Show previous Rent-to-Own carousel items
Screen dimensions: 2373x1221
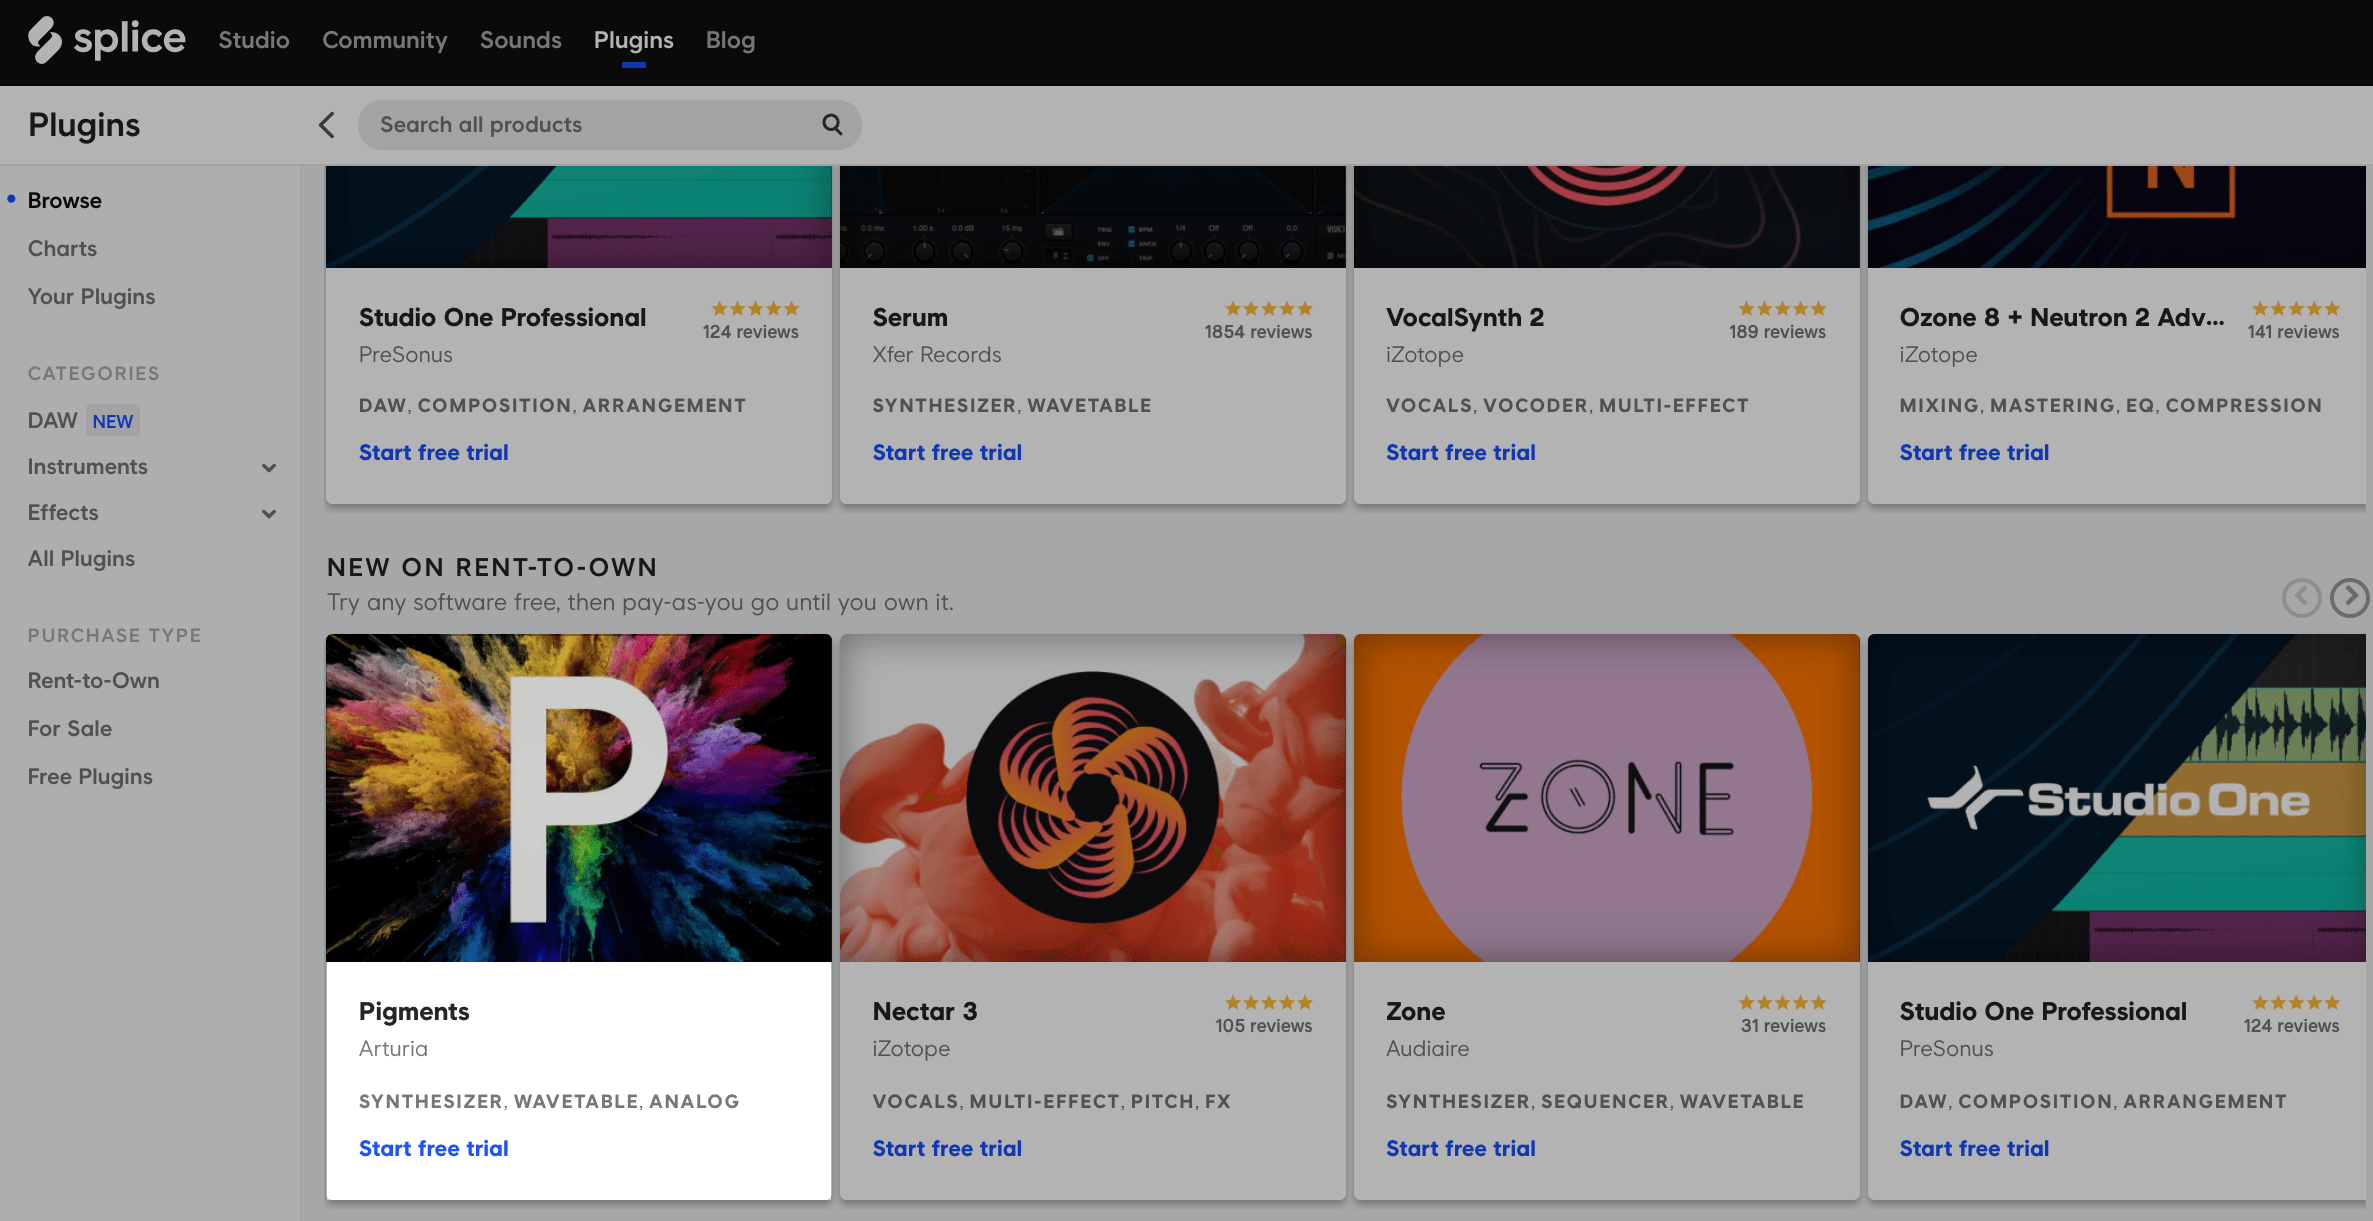tap(2301, 598)
